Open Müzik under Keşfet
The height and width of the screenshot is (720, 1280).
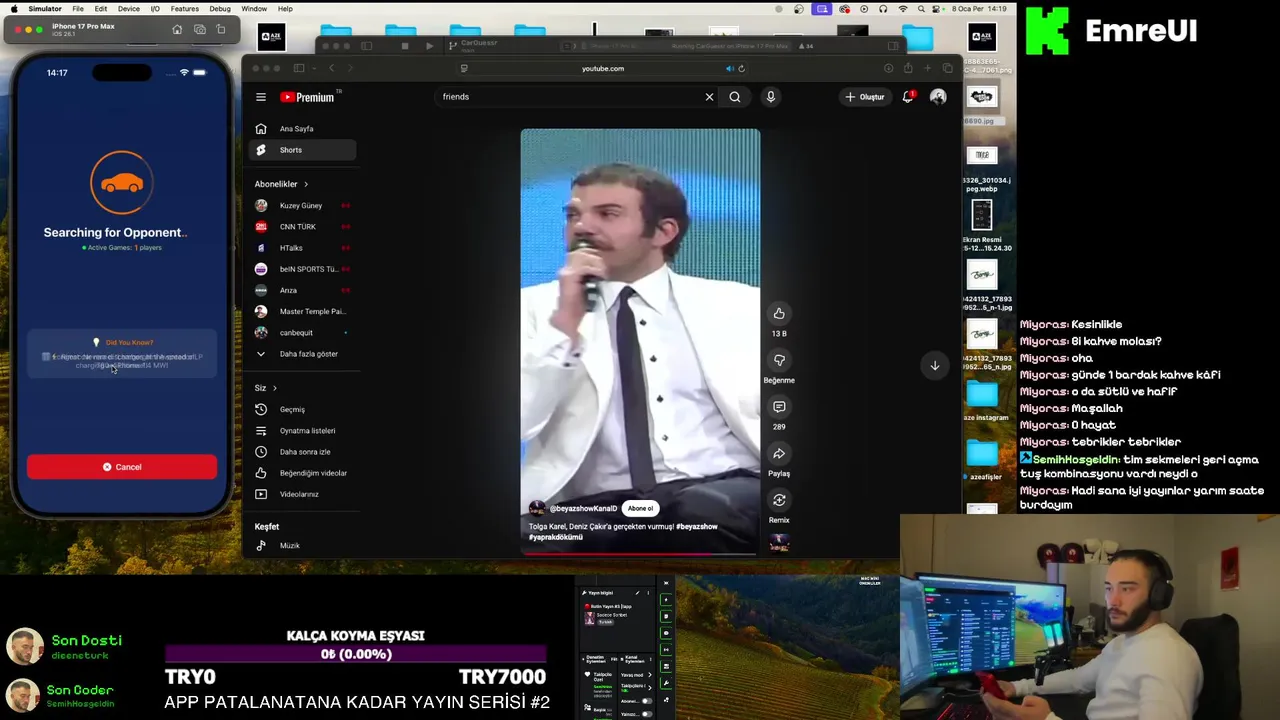(x=302, y=546)
